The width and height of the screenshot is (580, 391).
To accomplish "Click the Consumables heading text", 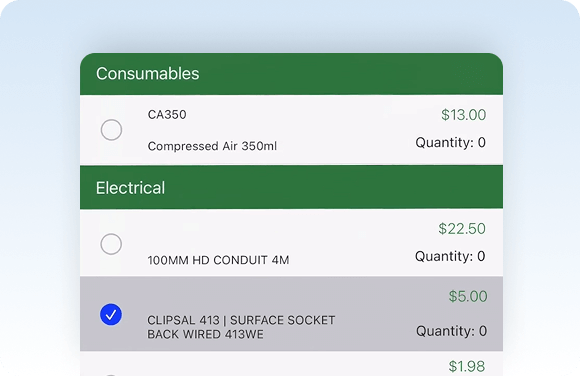I will coord(148,74).
